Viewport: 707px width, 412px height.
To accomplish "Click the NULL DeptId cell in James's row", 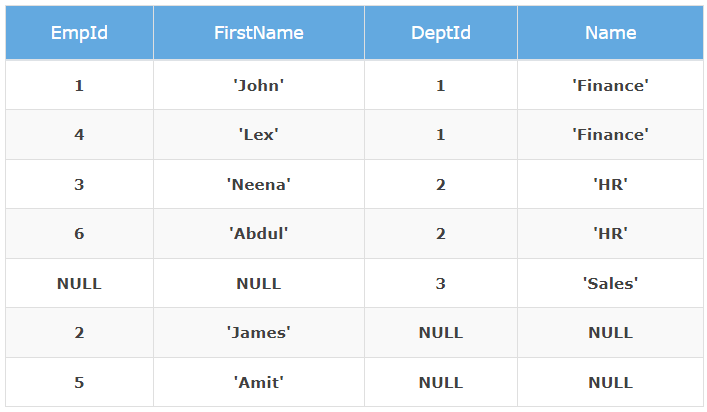I will [x=440, y=333].
